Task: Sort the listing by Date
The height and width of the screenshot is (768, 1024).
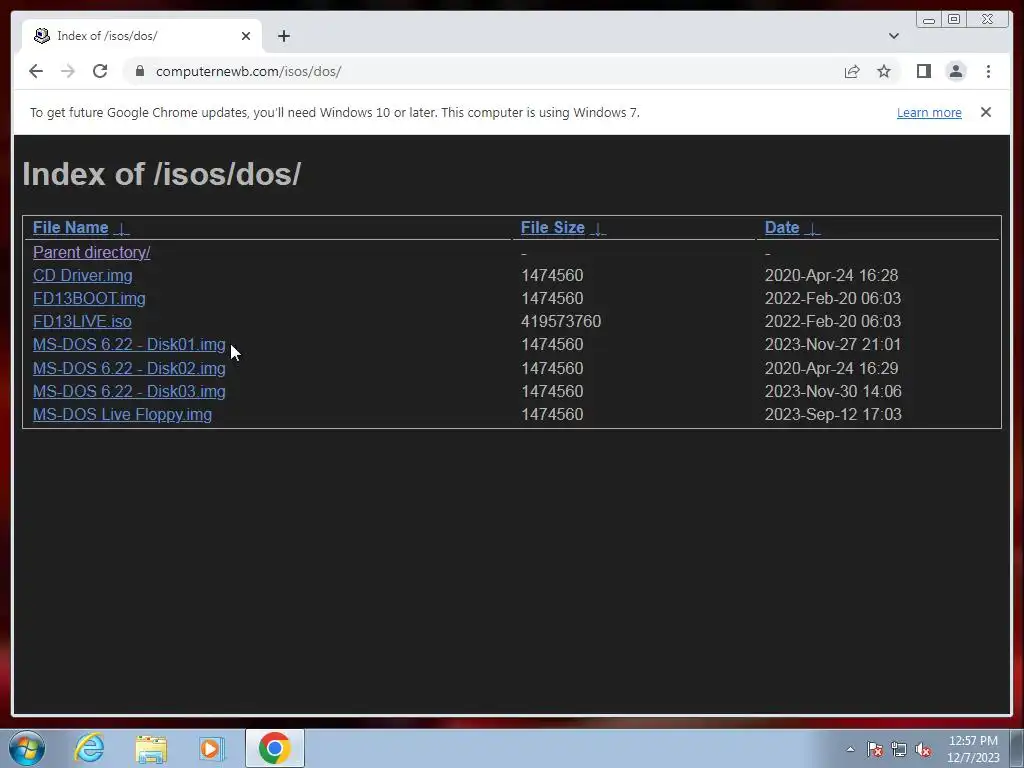Action: point(782,227)
